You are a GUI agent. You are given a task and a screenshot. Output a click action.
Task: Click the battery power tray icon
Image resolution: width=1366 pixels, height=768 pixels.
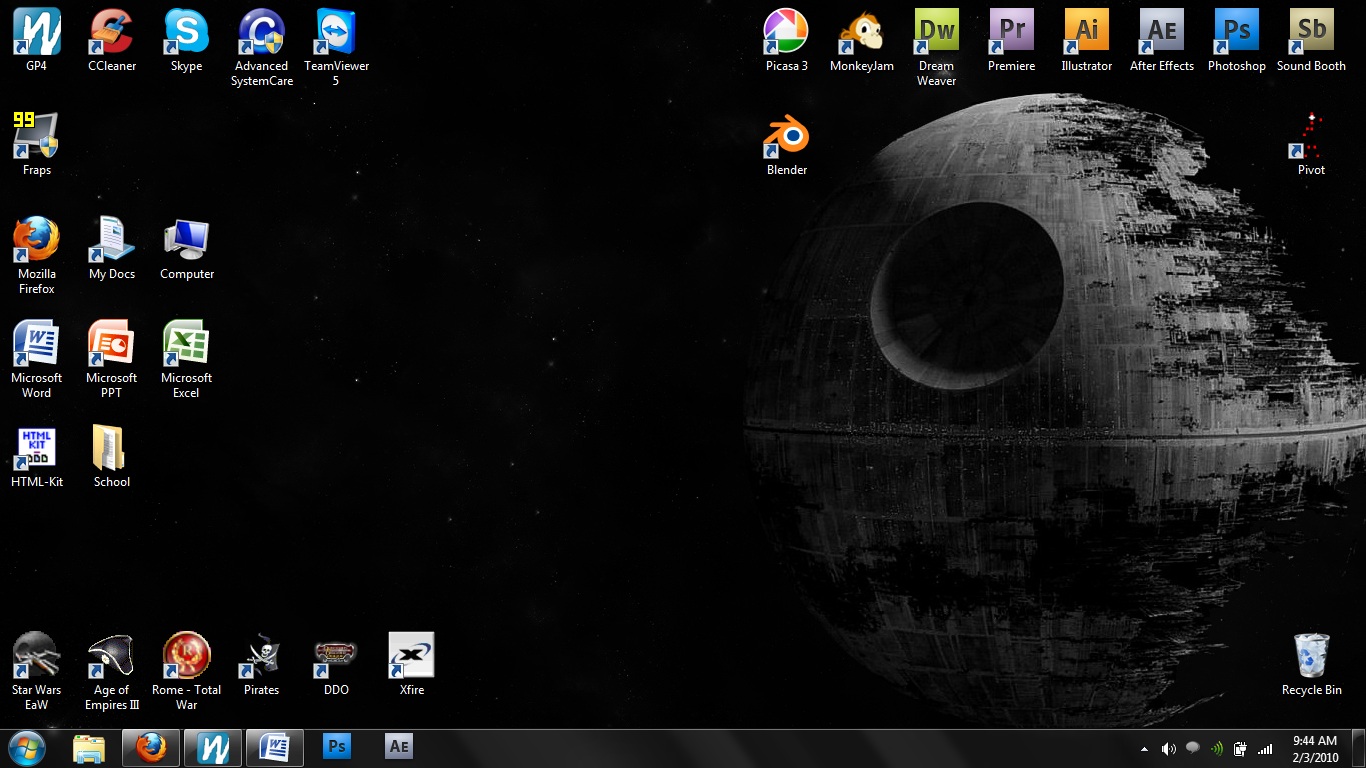tap(1240, 749)
